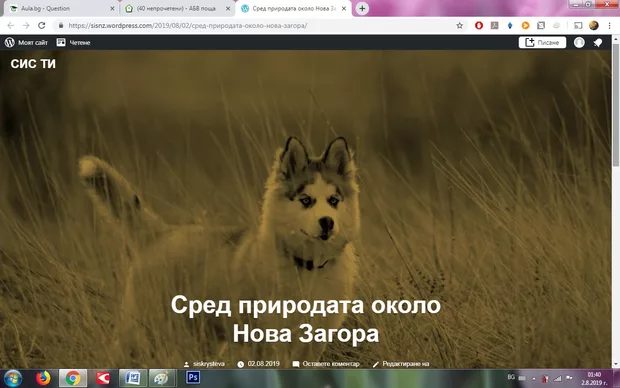The image size is (620, 388).
Task: Open the WordPress user profile avatar
Action: 579,42
